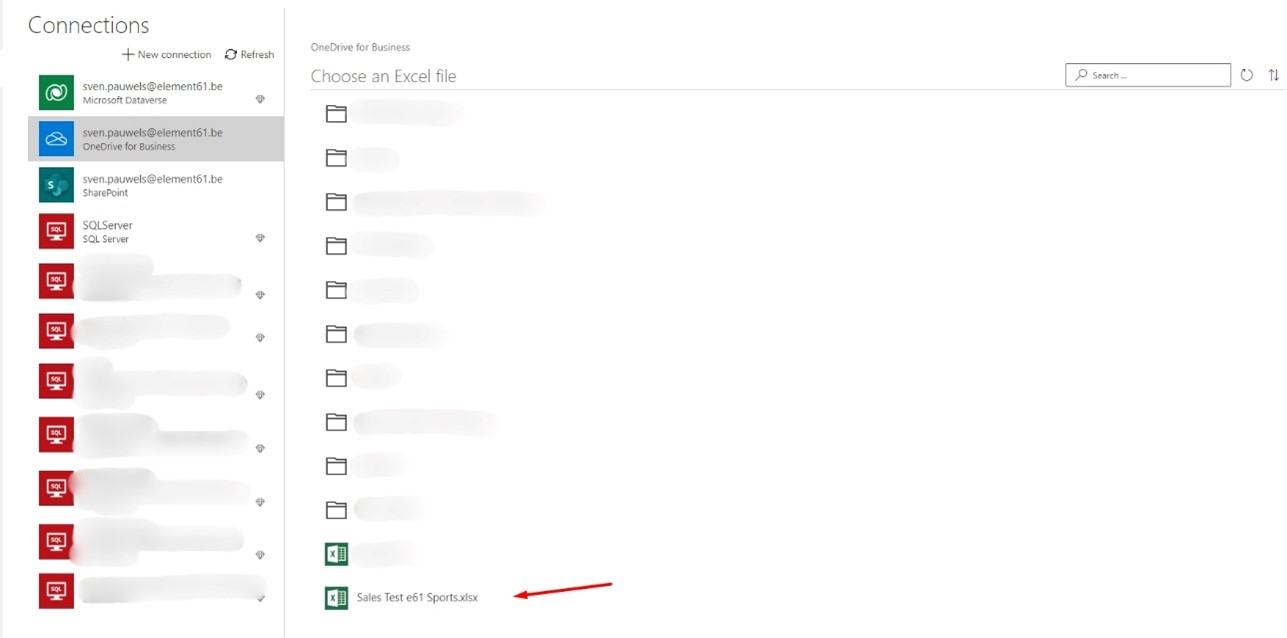Click the gateway icon on the fifth SQL Server connection
This screenshot has height=638, width=1287.
(260, 448)
